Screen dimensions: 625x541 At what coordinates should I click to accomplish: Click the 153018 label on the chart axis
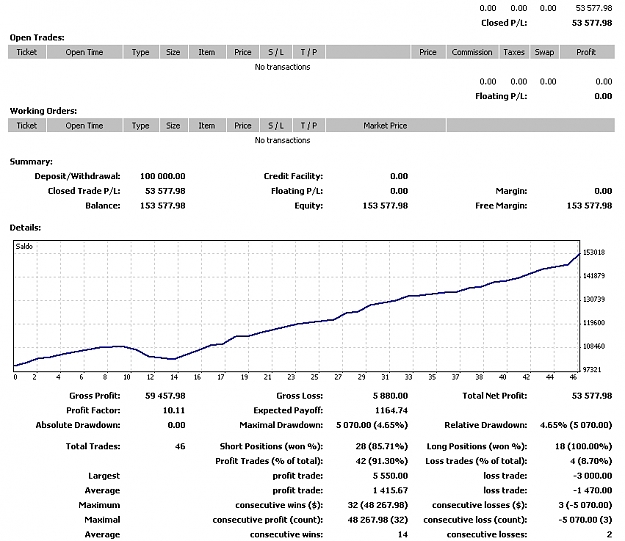pyautogui.click(x=594, y=252)
